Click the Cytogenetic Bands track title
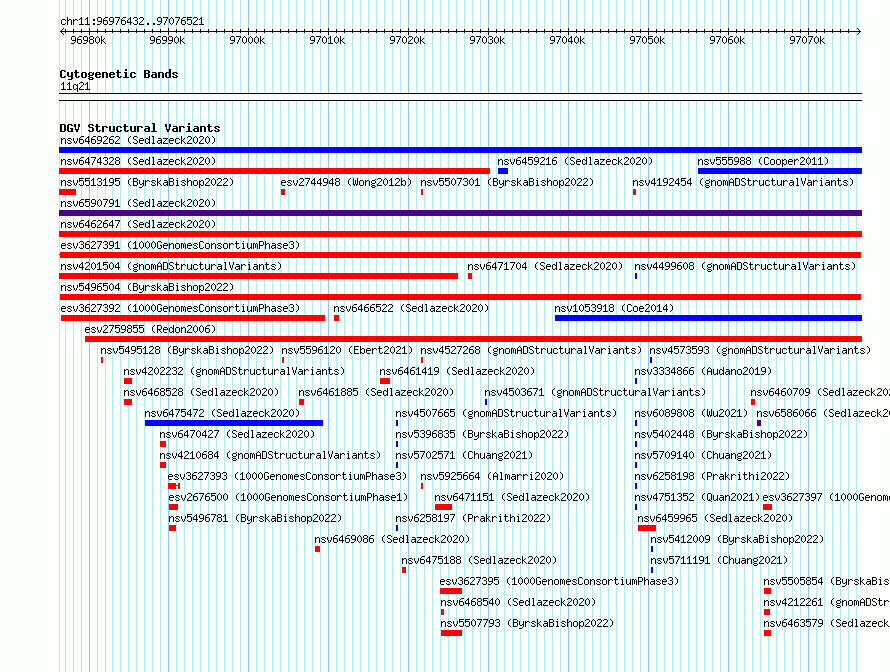The image size is (890, 672). tap(119, 74)
